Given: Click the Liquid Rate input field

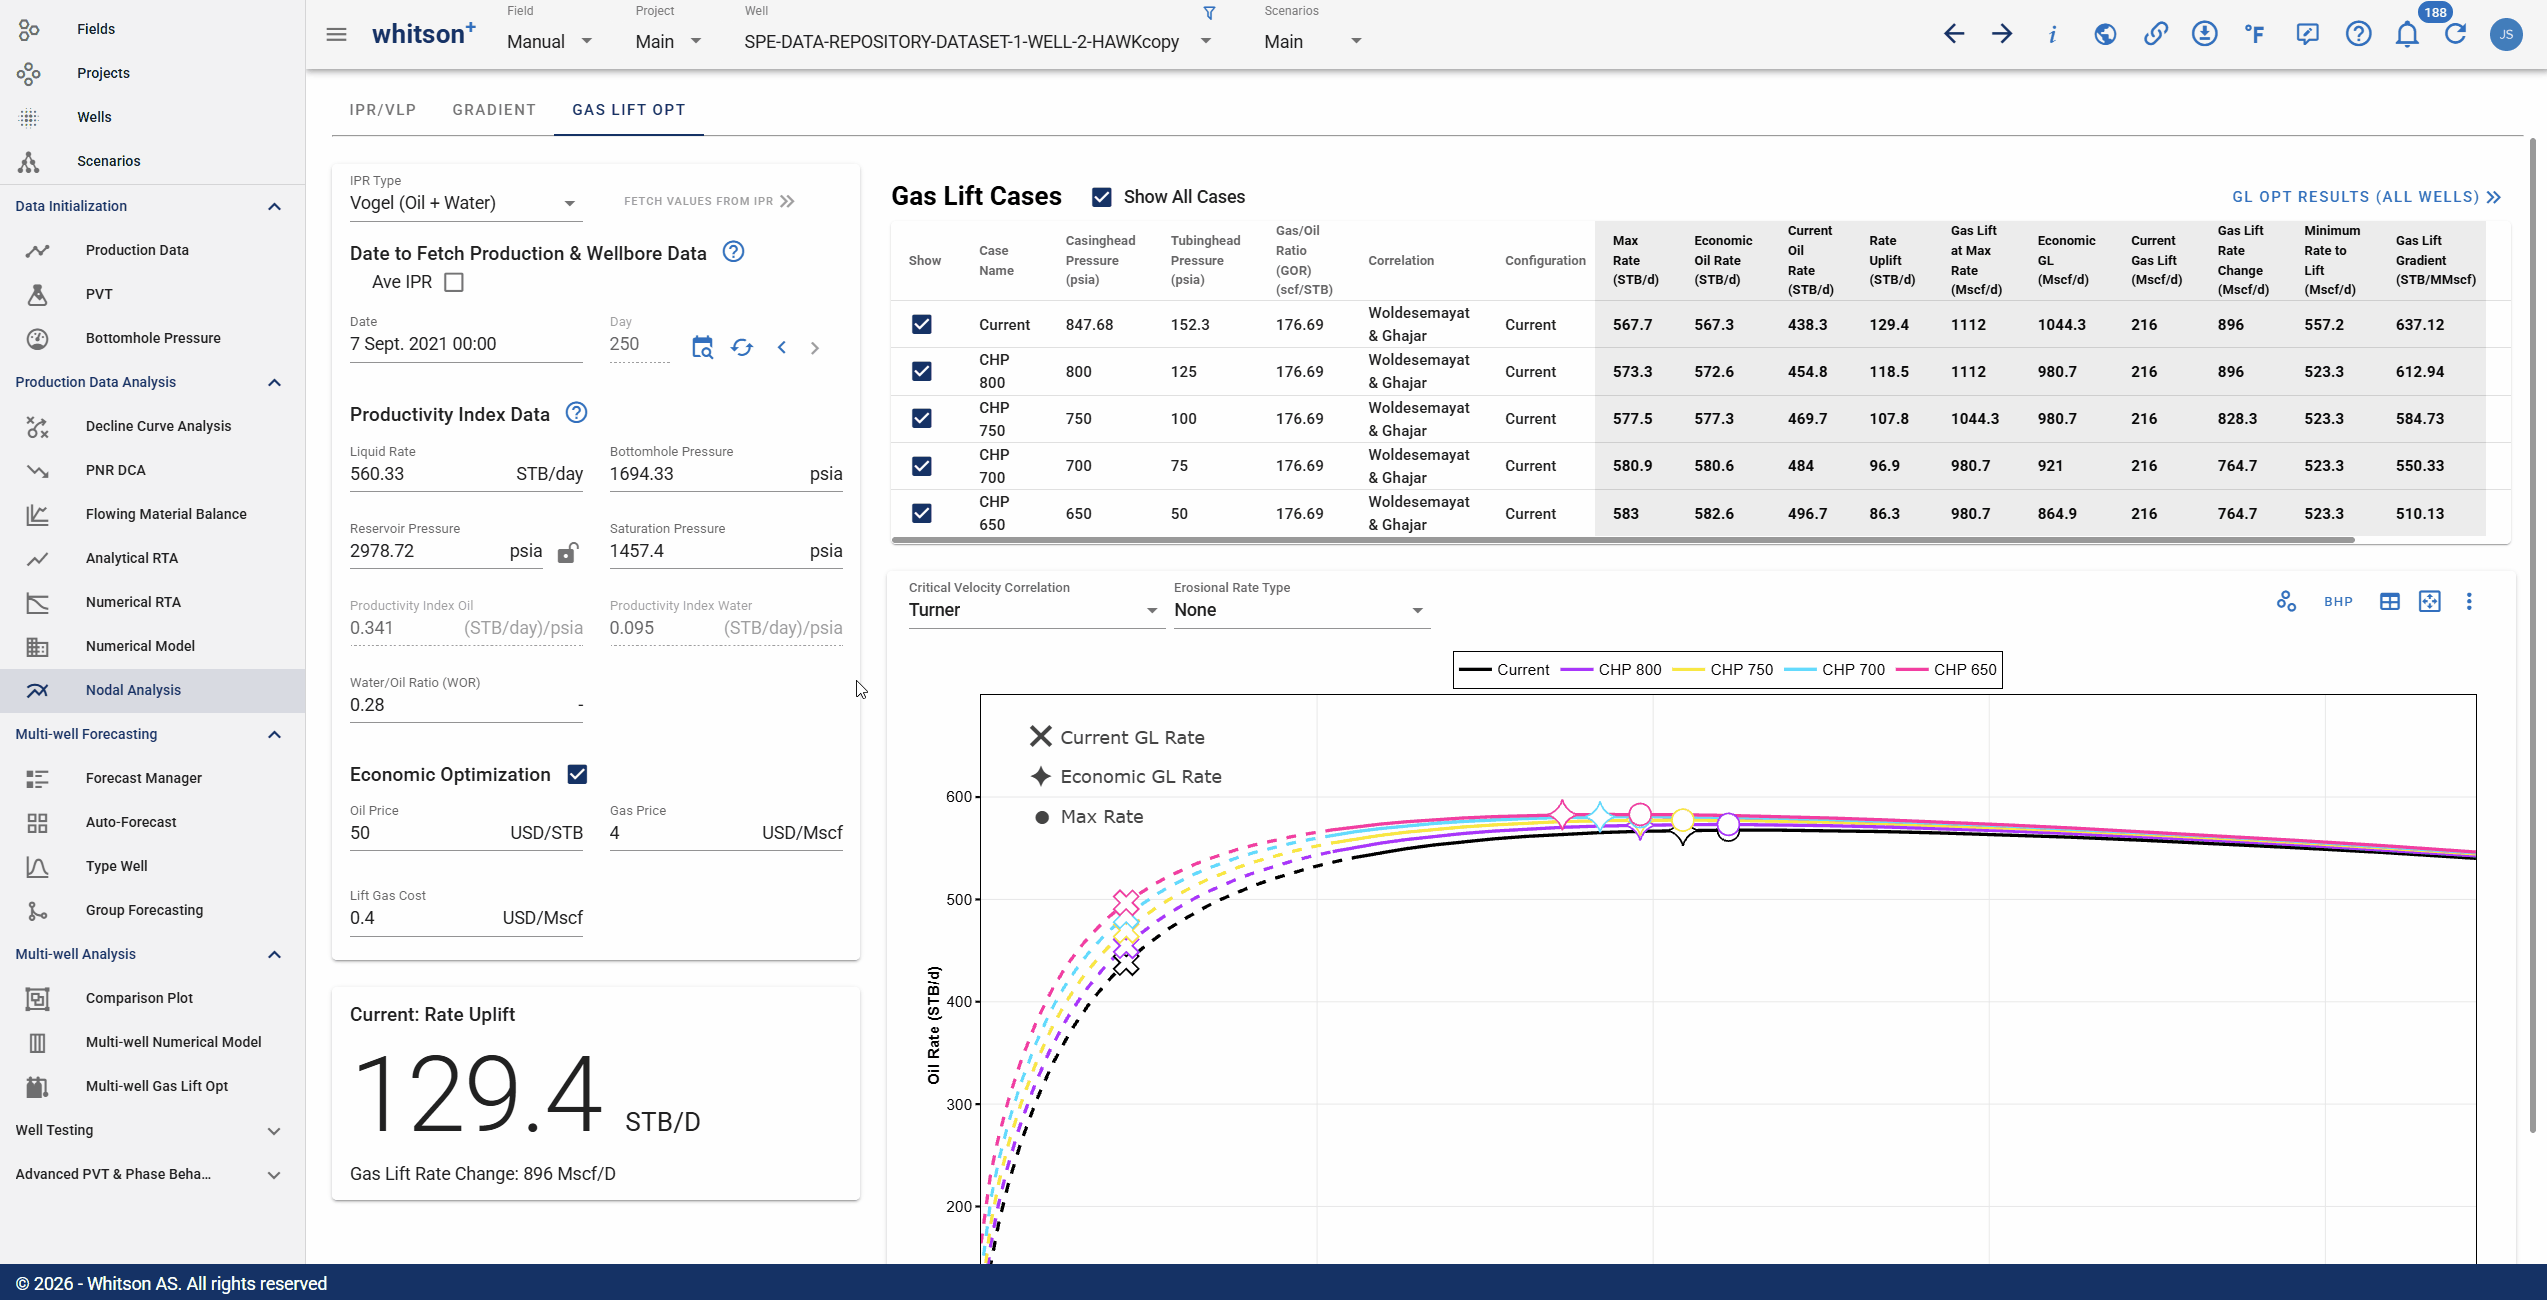Looking at the screenshot, I should click(x=466, y=474).
